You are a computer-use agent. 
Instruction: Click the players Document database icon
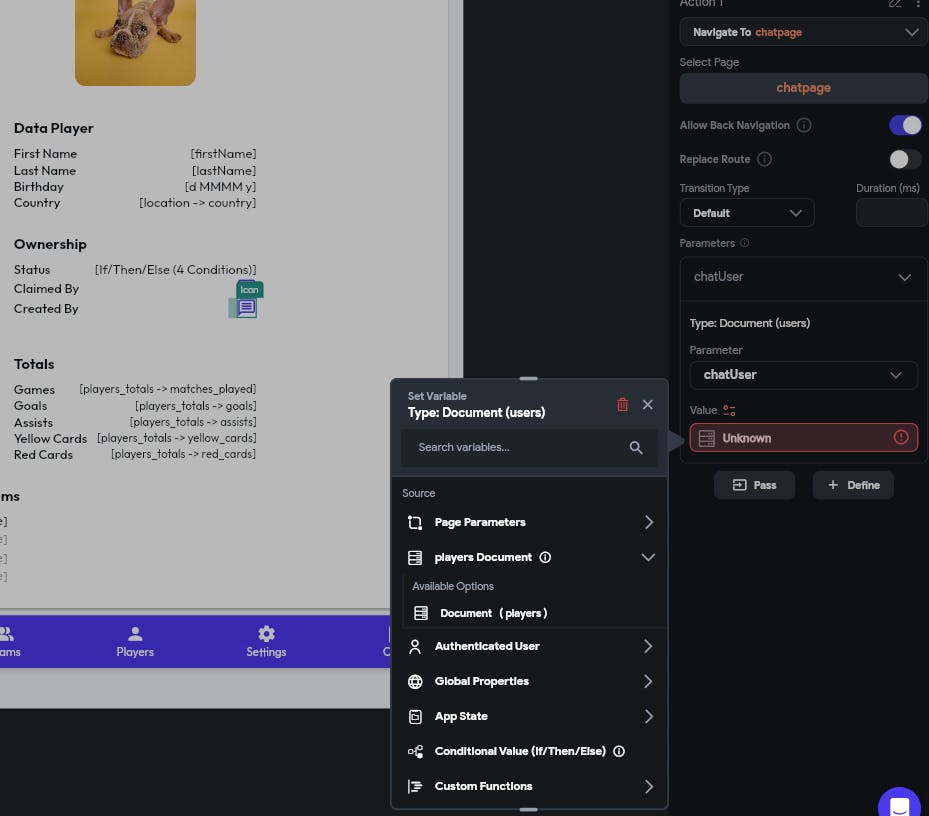(415, 558)
